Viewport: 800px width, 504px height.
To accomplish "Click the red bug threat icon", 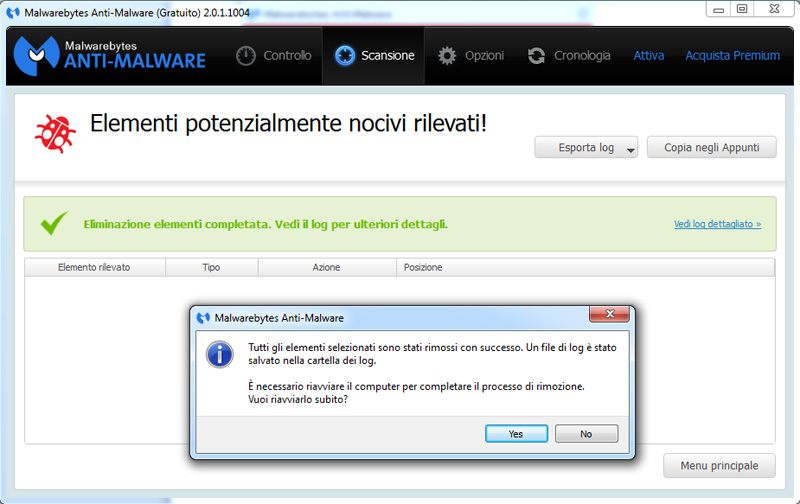I will click(55, 134).
